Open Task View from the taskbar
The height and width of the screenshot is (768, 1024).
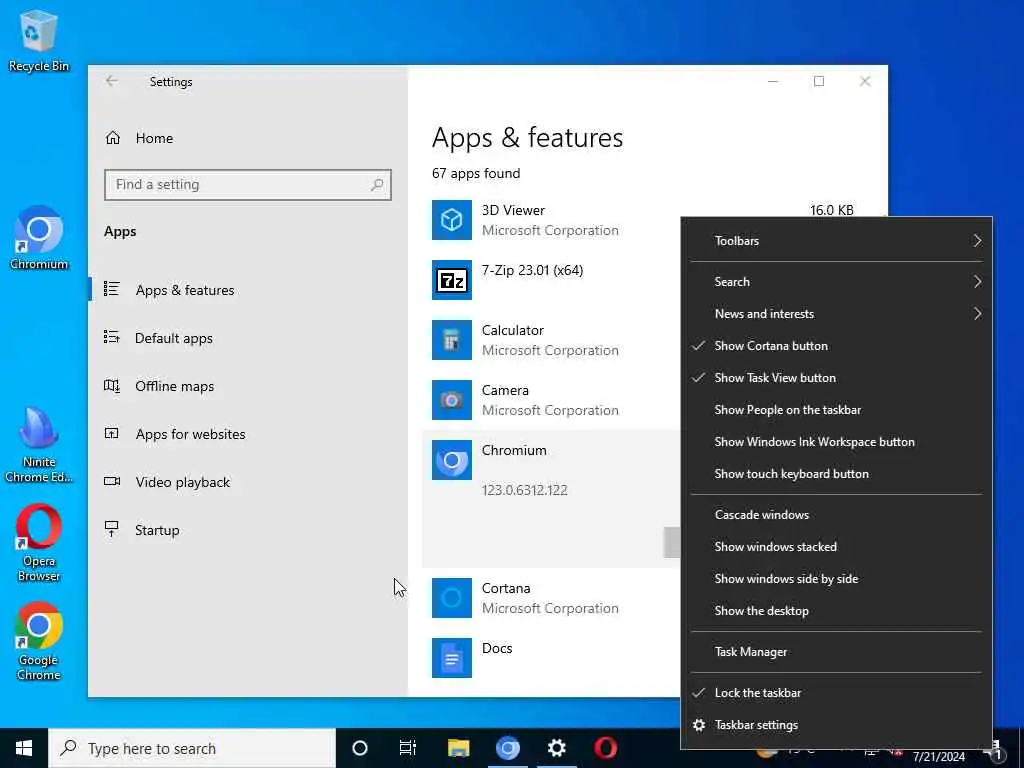pos(408,748)
